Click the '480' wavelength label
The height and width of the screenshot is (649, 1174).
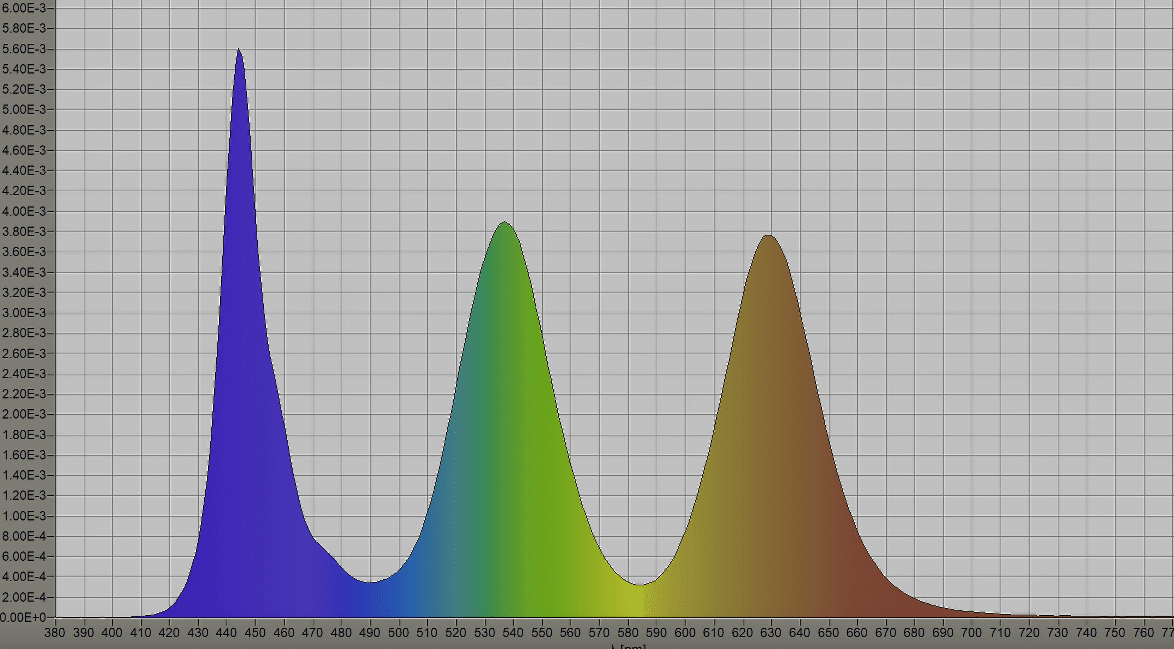pos(341,633)
